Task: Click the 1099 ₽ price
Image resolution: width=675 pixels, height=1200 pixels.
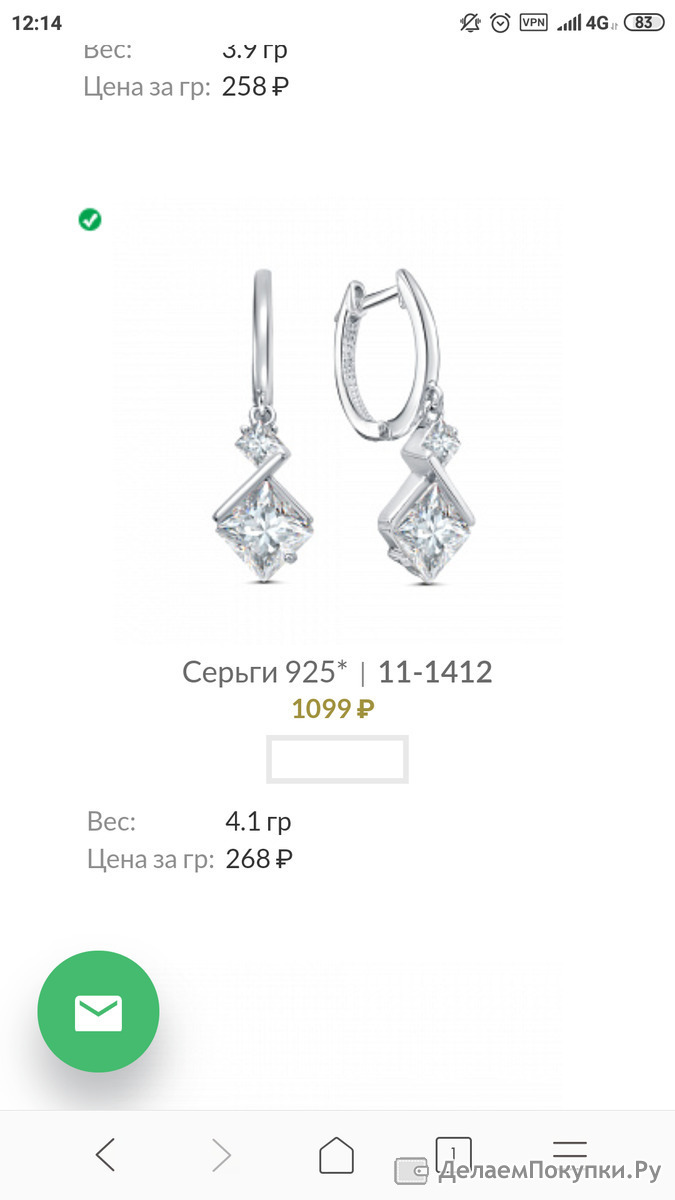Action: [333, 709]
